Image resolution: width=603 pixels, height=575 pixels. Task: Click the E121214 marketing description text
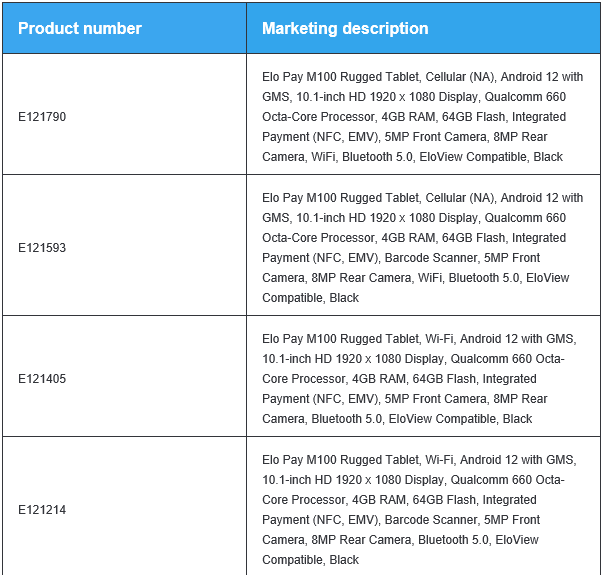point(419,510)
